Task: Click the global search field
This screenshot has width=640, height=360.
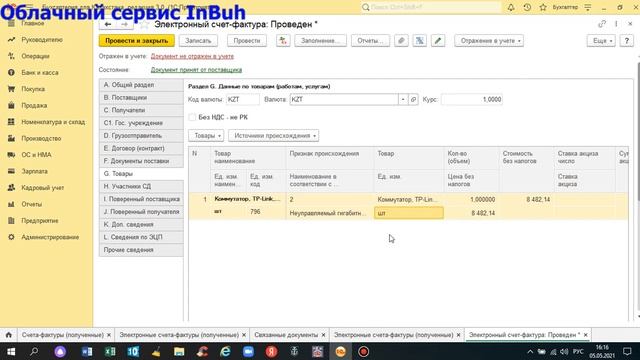Action: (x=431, y=7)
